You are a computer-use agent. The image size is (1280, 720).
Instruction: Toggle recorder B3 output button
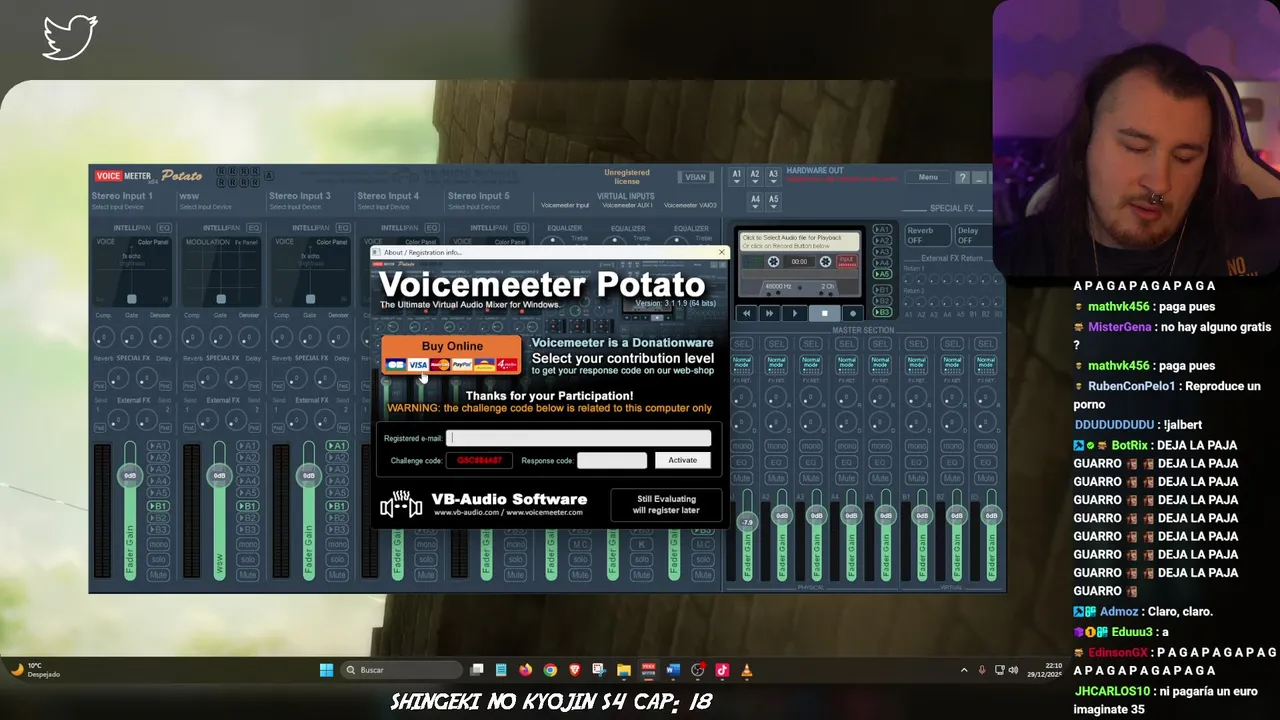[x=882, y=313]
